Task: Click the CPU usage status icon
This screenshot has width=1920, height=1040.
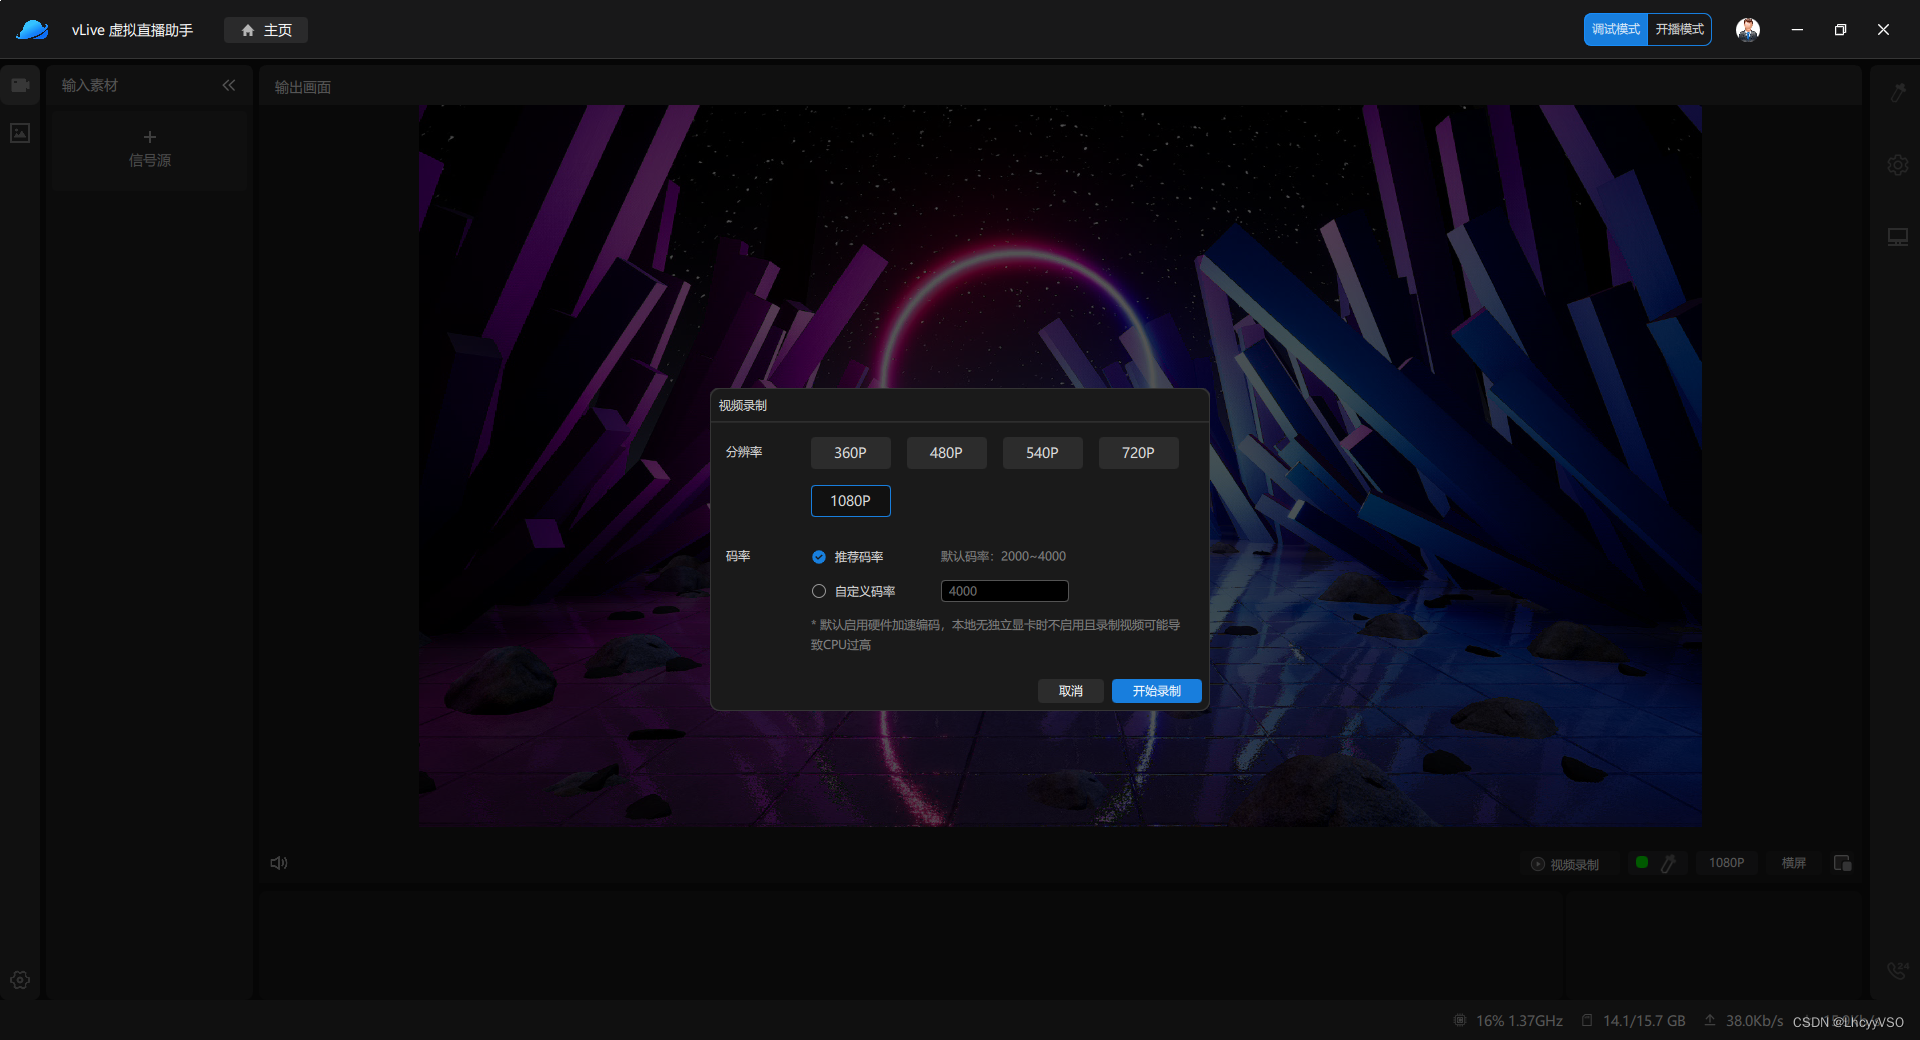Action: click(1460, 1020)
